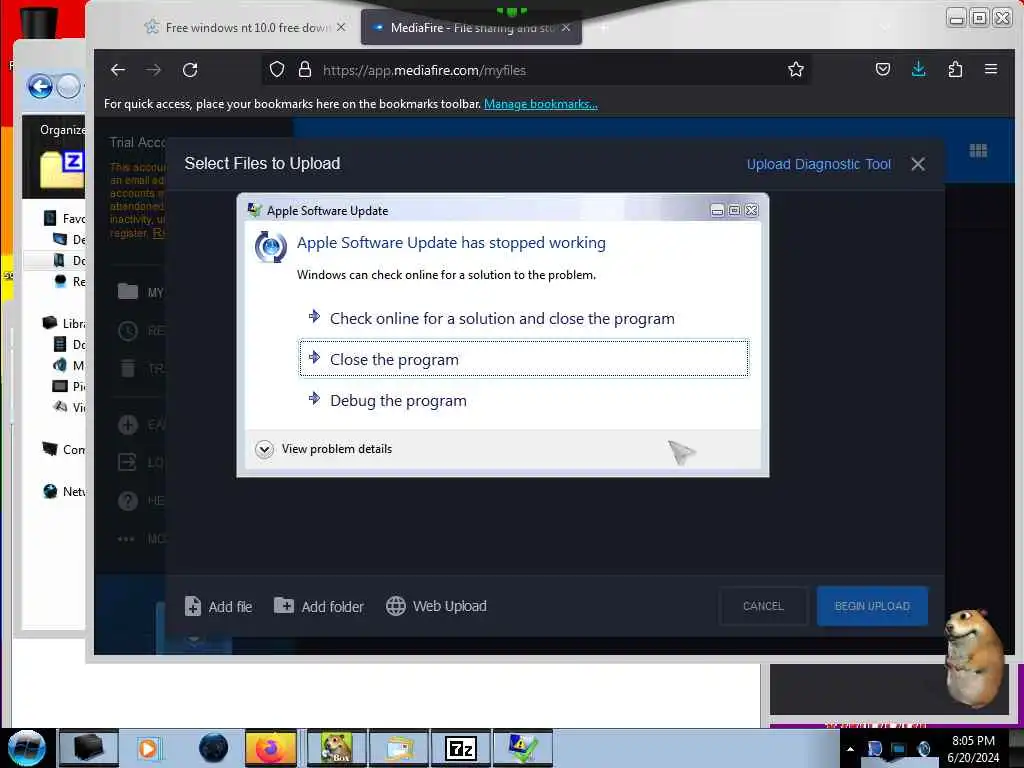This screenshot has height=768, width=1024.
Task: Click the Firefox back arrow button
Action: coord(118,70)
